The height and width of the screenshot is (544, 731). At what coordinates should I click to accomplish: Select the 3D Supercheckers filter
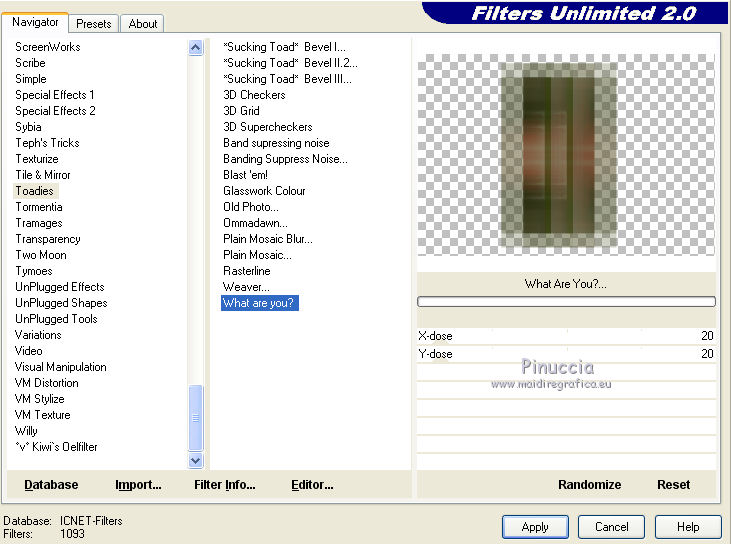[x=268, y=127]
